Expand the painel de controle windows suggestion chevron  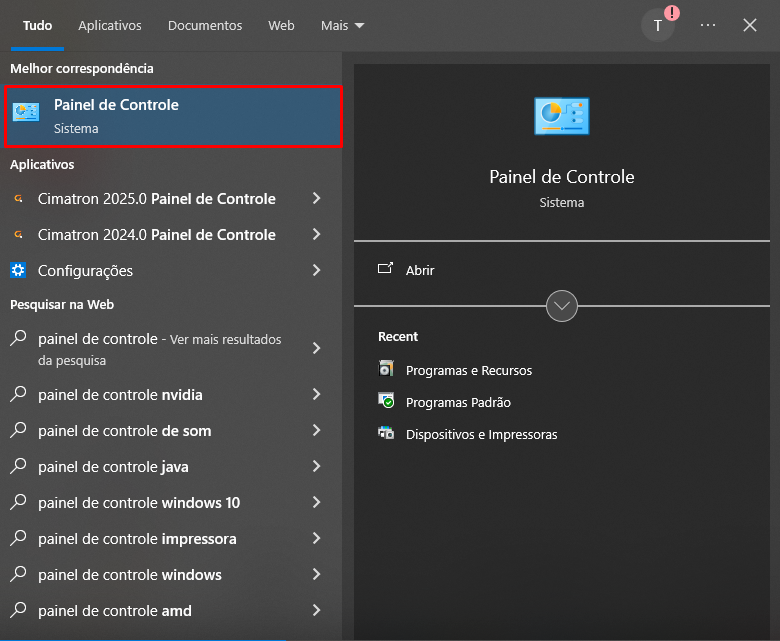(x=316, y=574)
